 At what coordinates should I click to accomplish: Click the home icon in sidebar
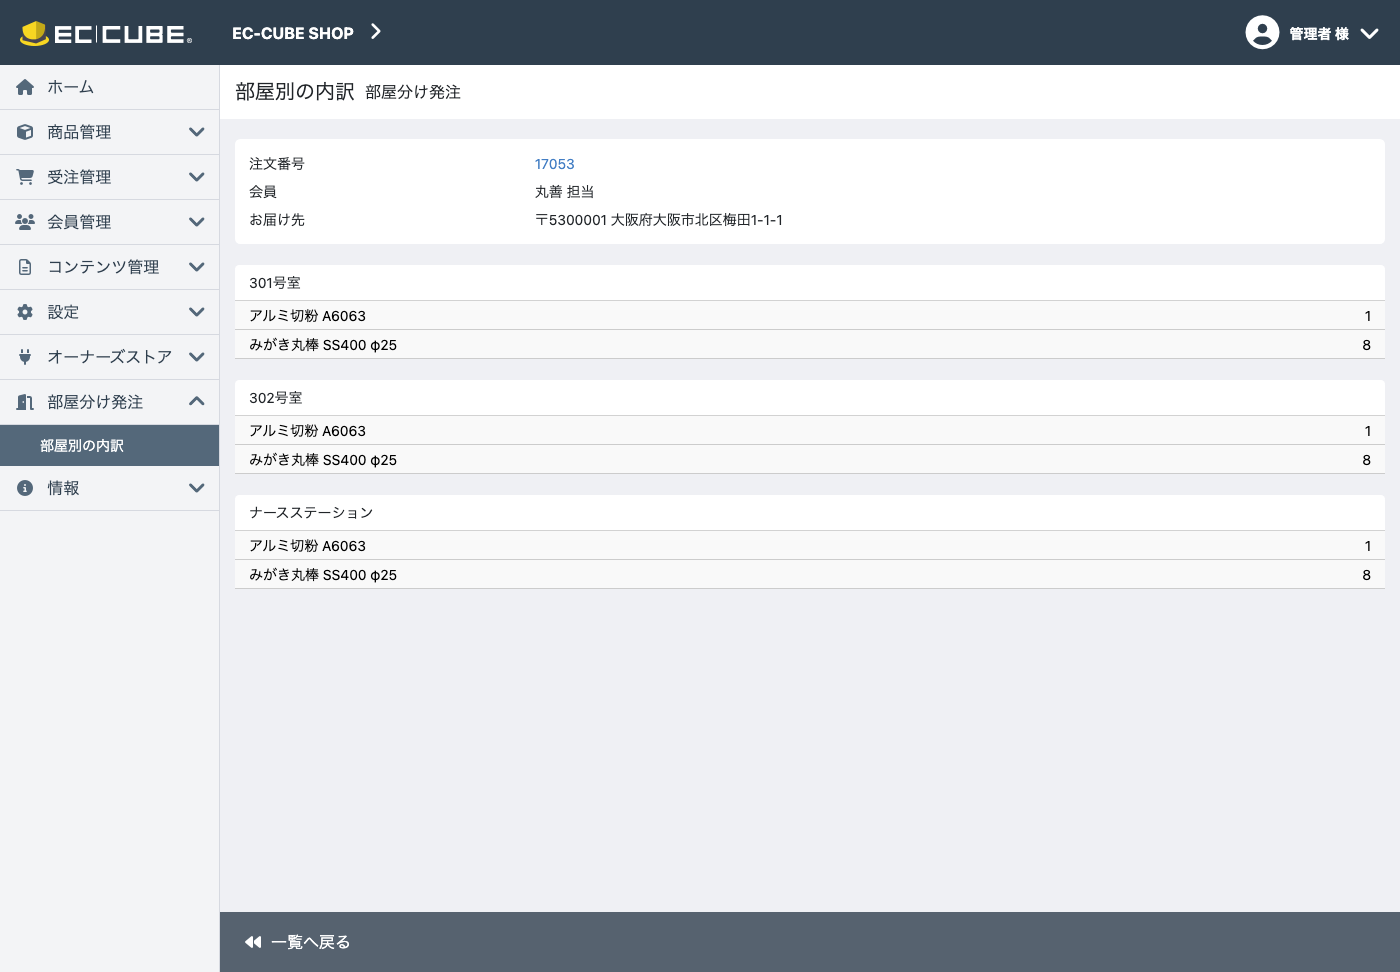(25, 87)
